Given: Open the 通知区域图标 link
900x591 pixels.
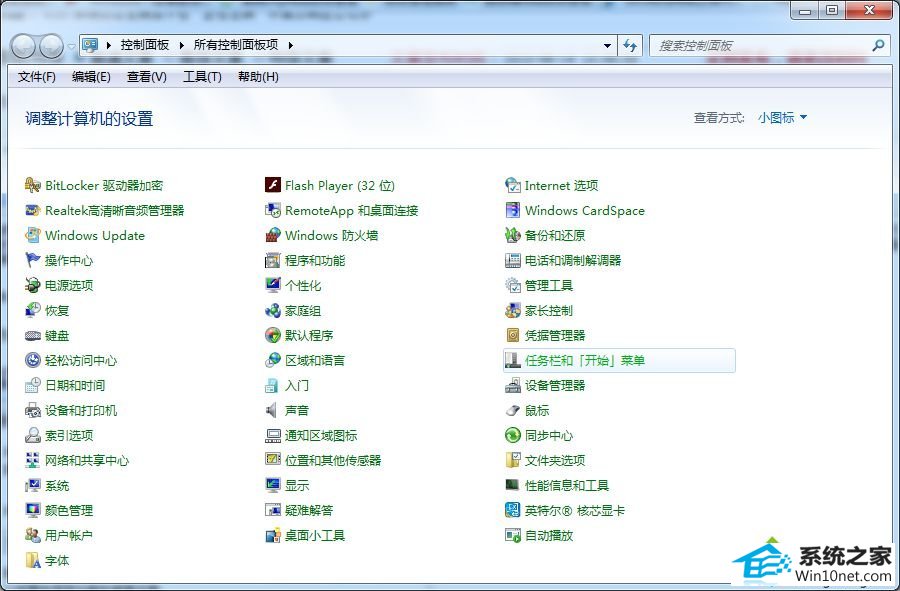Looking at the screenshot, I should pos(321,436).
